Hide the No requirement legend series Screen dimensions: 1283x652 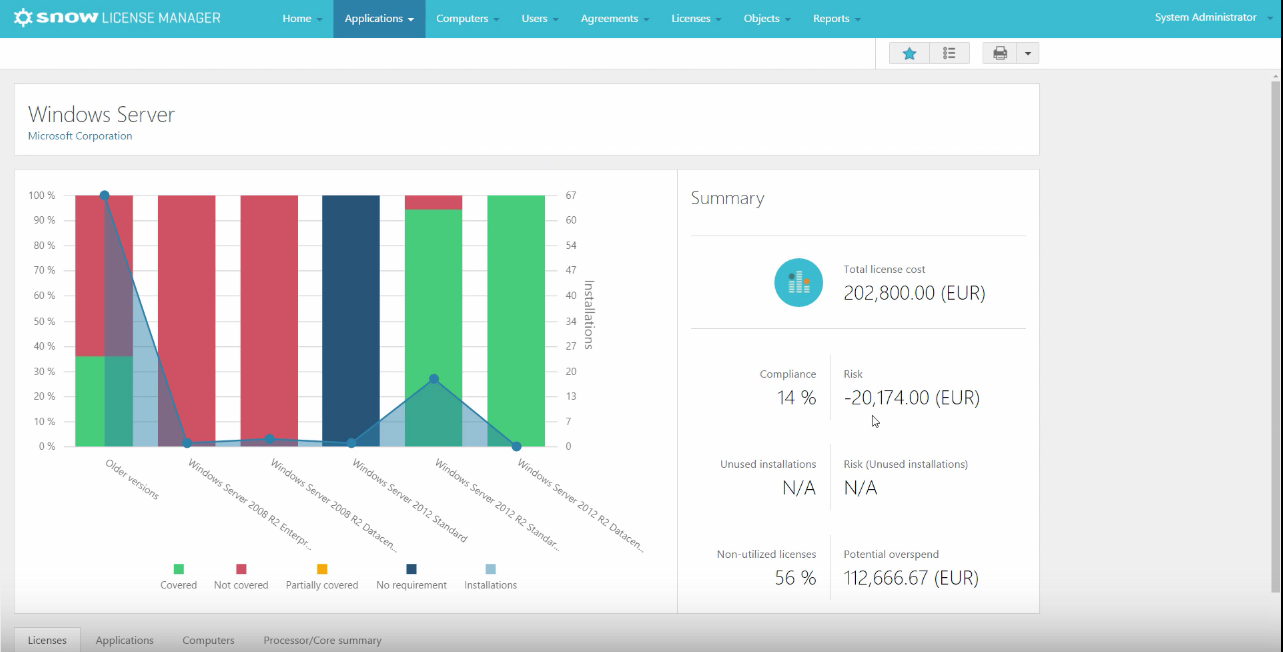pos(411,578)
